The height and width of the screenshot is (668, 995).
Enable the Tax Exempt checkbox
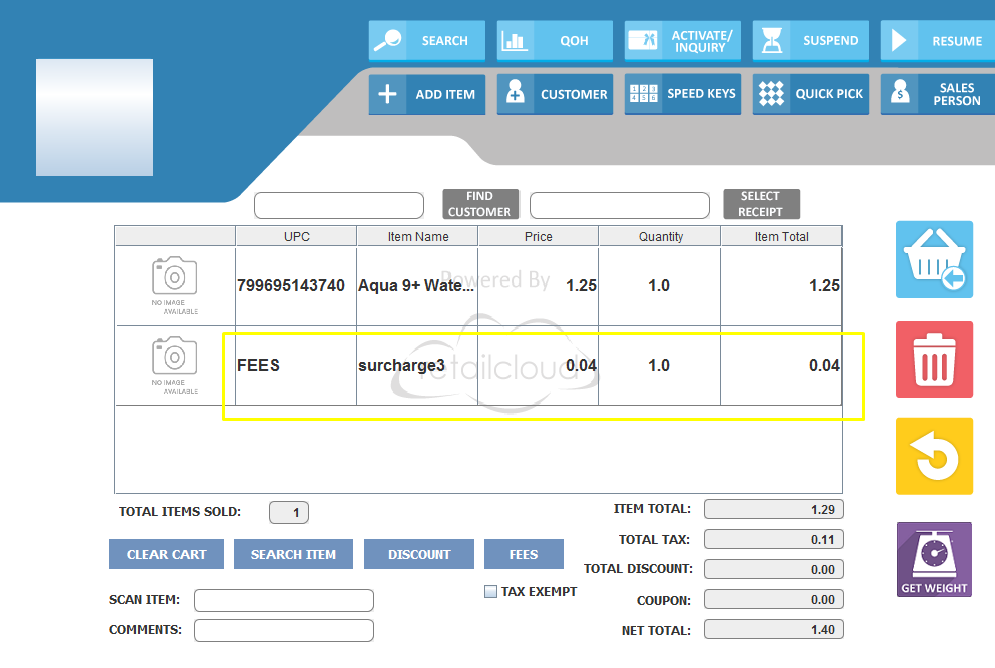pyautogui.click(x=490, y=592)
